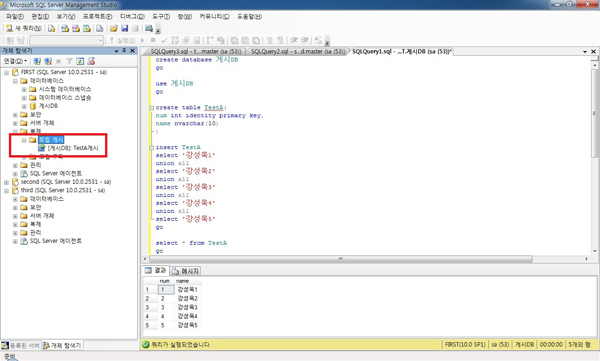600x361 pixels.
Task: Switch to SQLQuery2.sql tab
Action: [298, 51]
